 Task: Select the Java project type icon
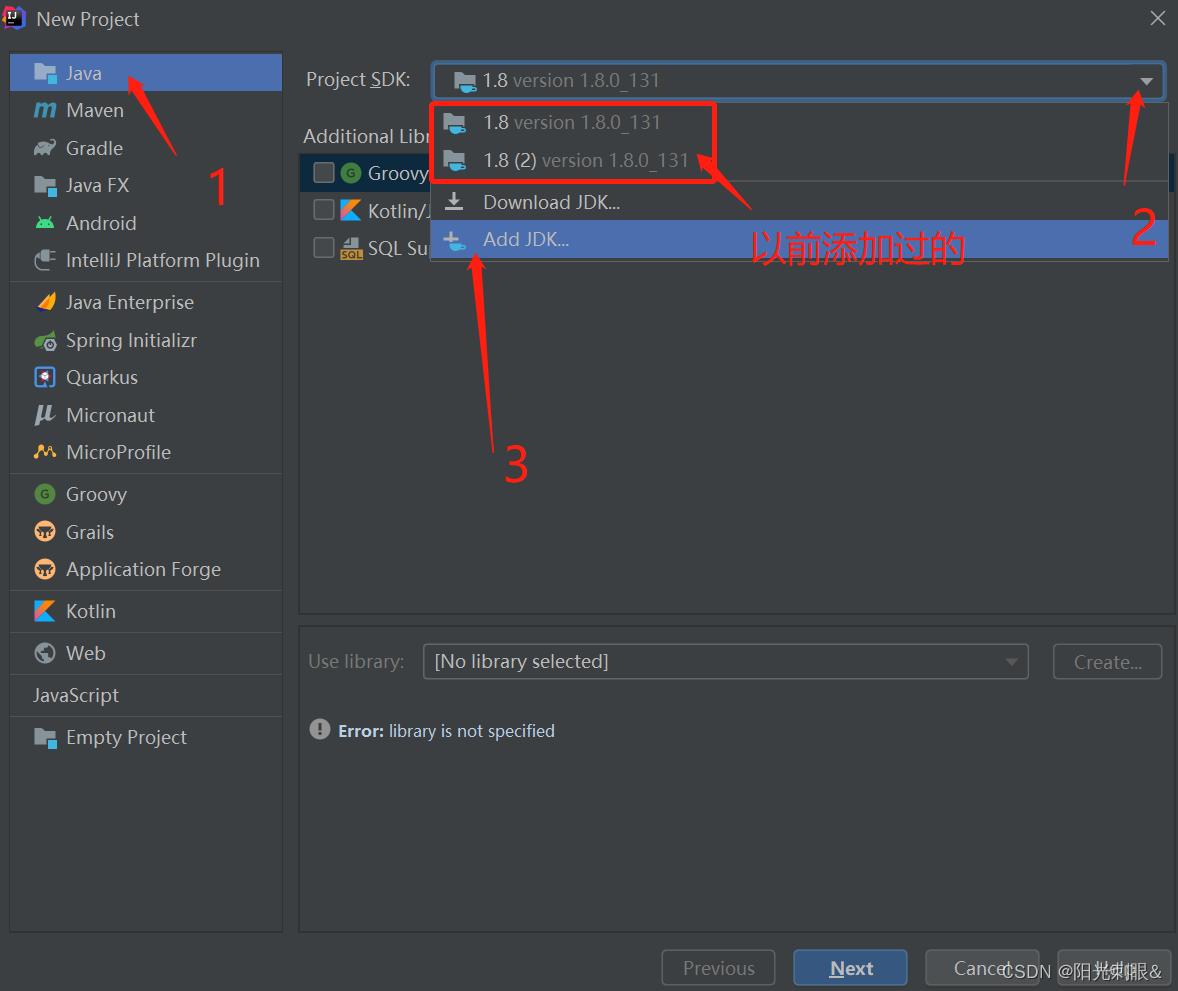pos(45,73)
